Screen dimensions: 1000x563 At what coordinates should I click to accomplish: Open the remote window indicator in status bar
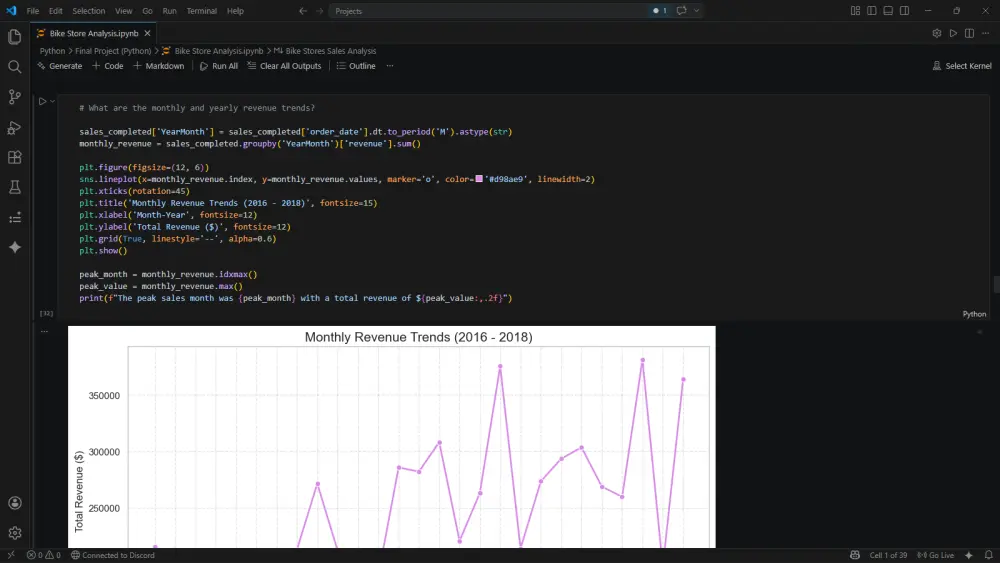coord(11,555)
